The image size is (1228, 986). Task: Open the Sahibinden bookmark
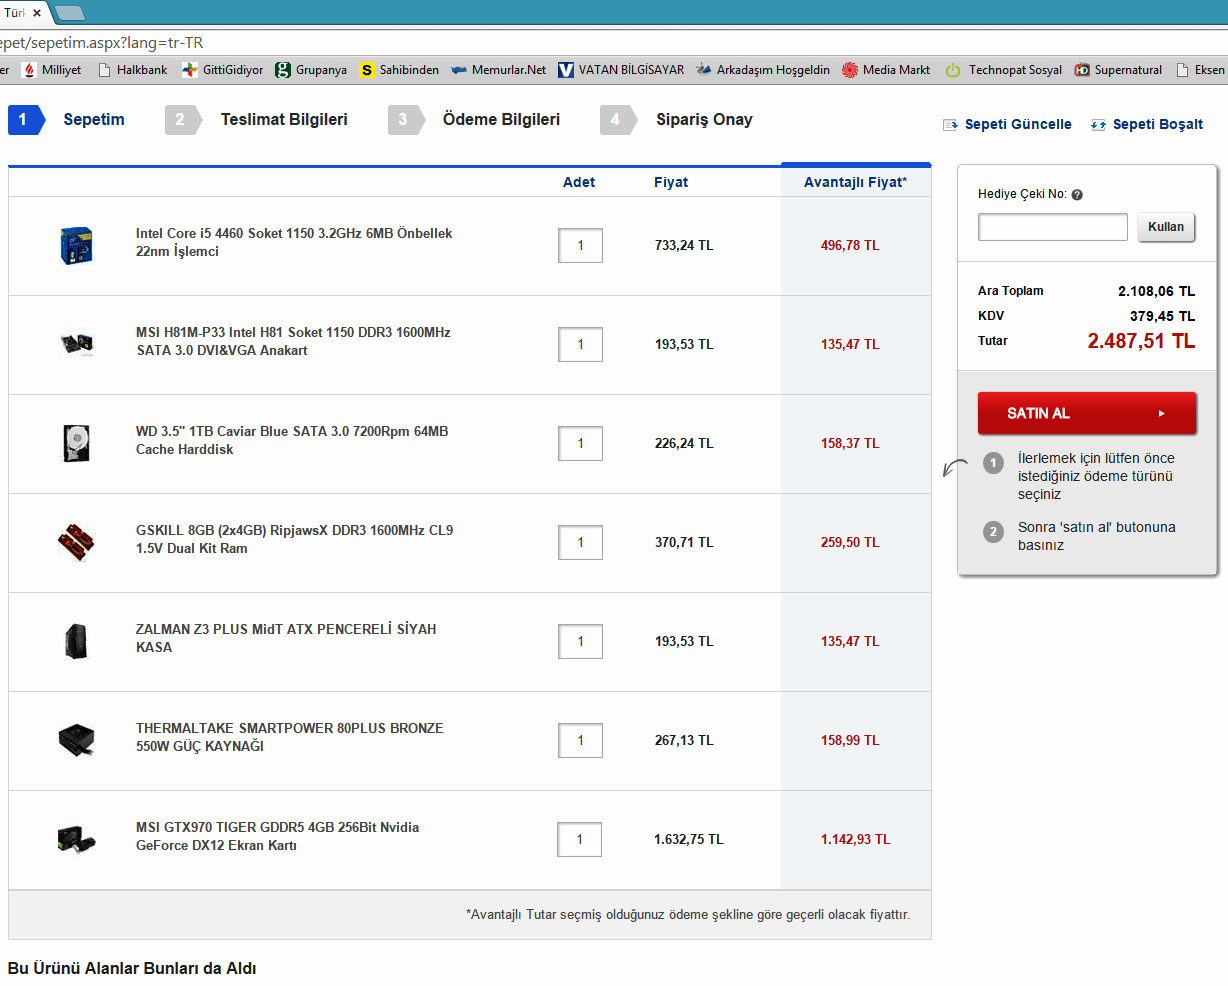(x=399, y=70)
